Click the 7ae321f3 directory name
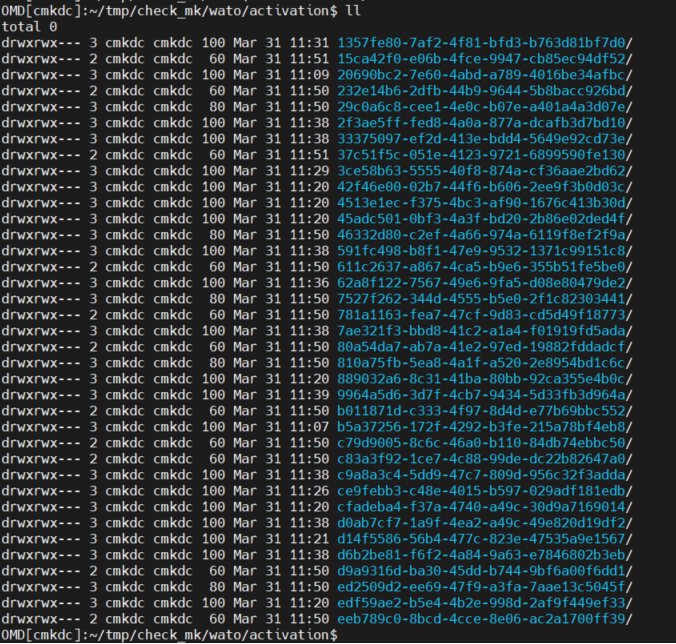The height and width of the screenshot is (644, 676). (x=484, y=330)
